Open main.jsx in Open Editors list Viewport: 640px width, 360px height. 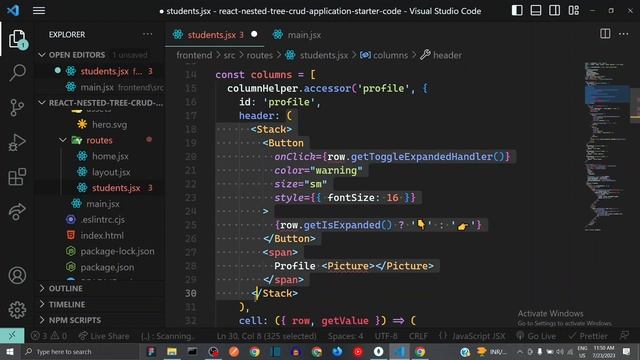click(x=101, y=87)
